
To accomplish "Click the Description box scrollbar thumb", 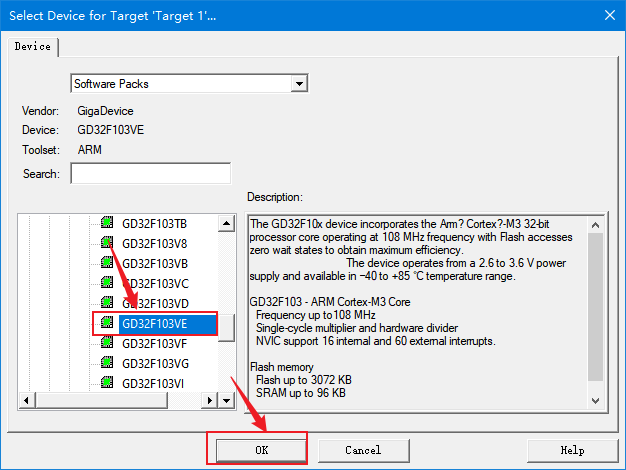I will tap(595, 307).
